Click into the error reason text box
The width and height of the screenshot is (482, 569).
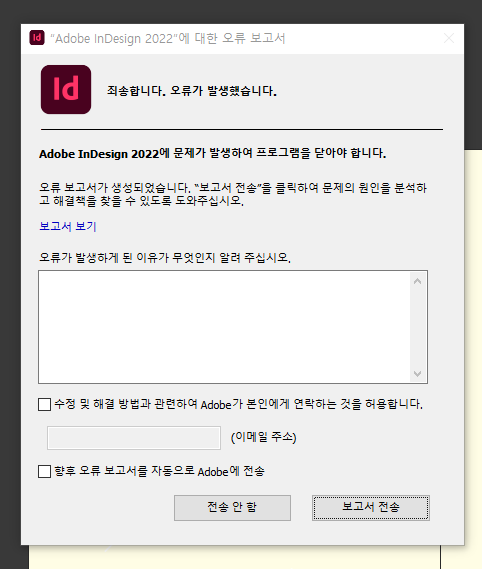224,327
